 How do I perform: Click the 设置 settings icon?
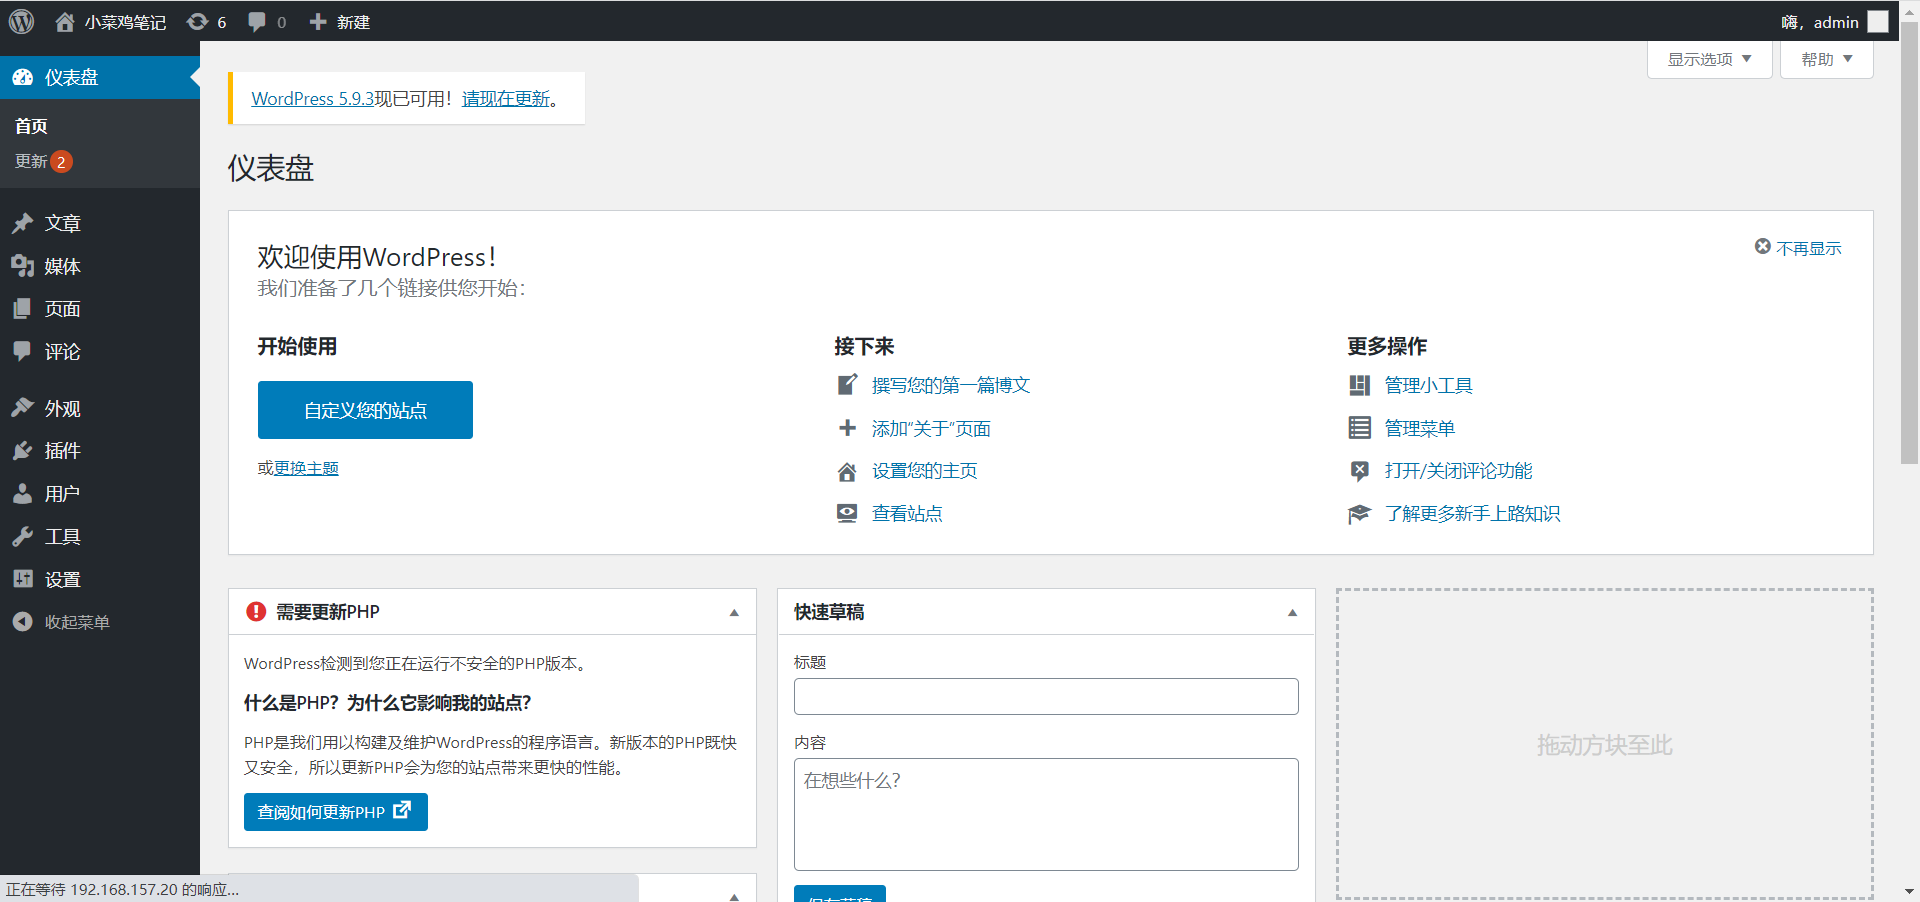tap(23, 579)
